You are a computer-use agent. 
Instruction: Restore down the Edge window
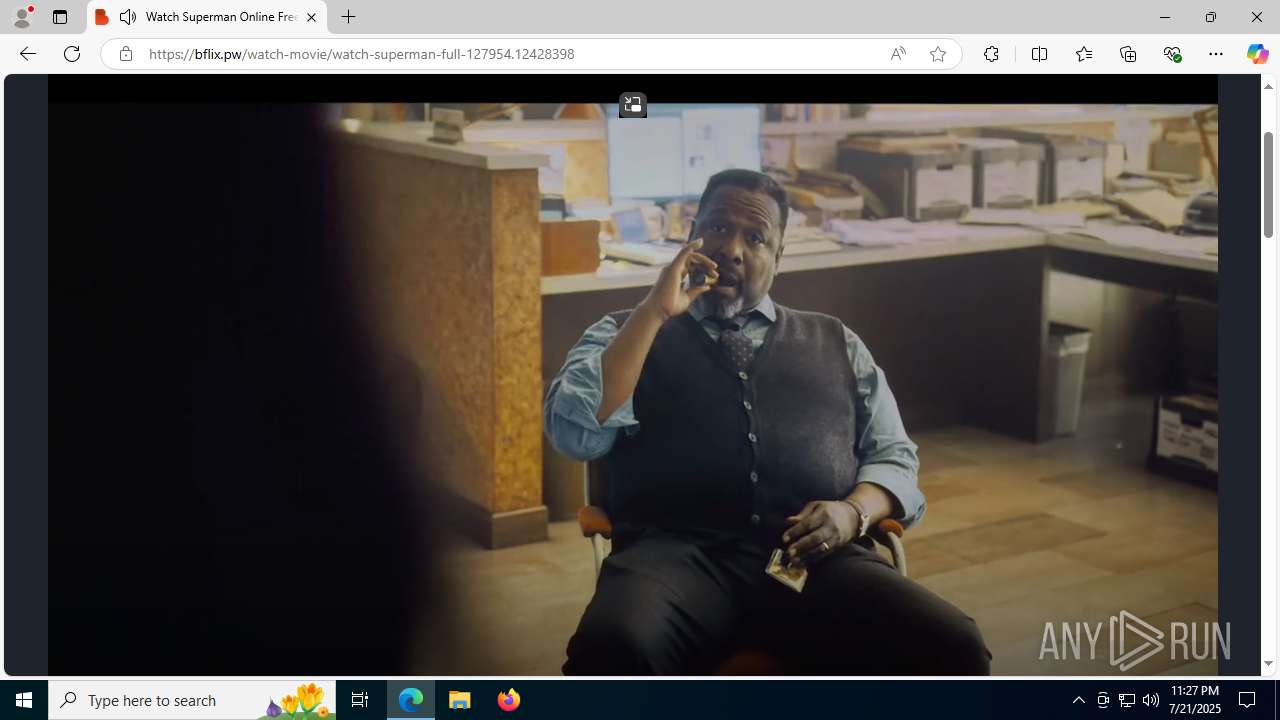(x=1210, y=17)
